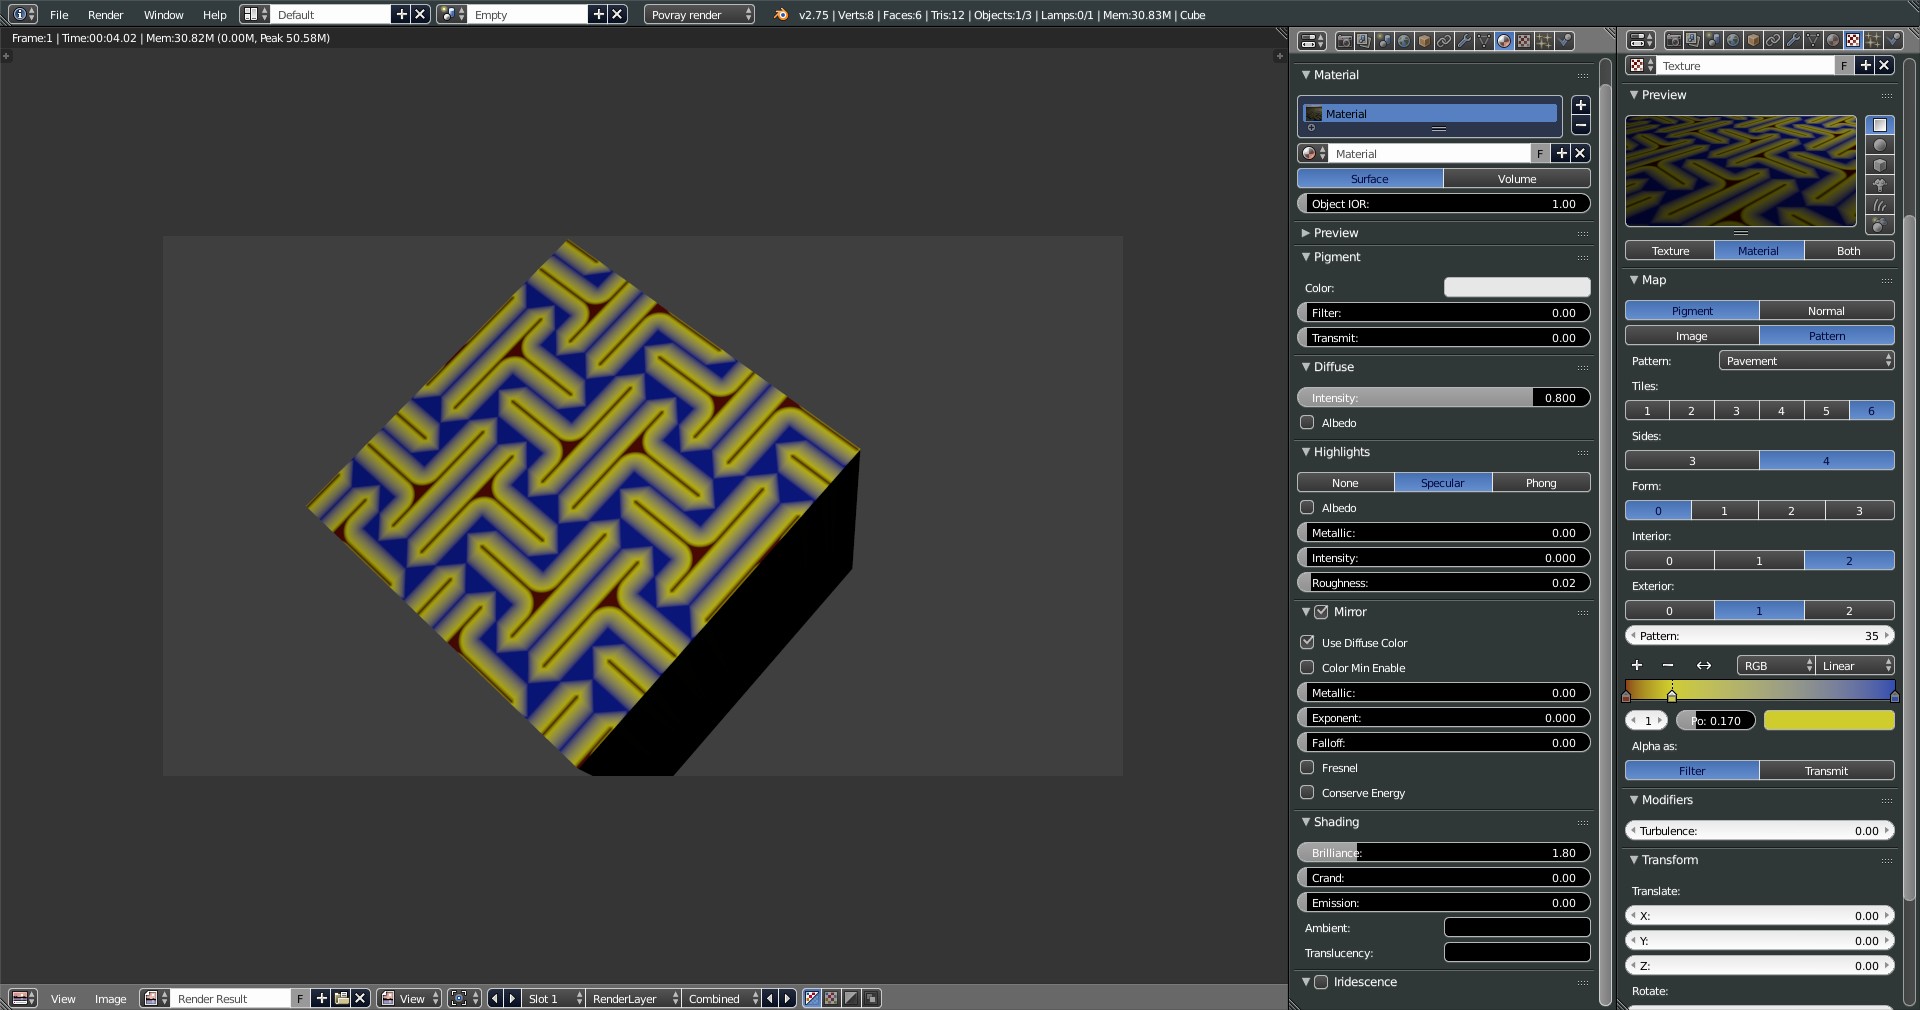
Task: Choose the cube preview shape
Action: pos(1879,166)
